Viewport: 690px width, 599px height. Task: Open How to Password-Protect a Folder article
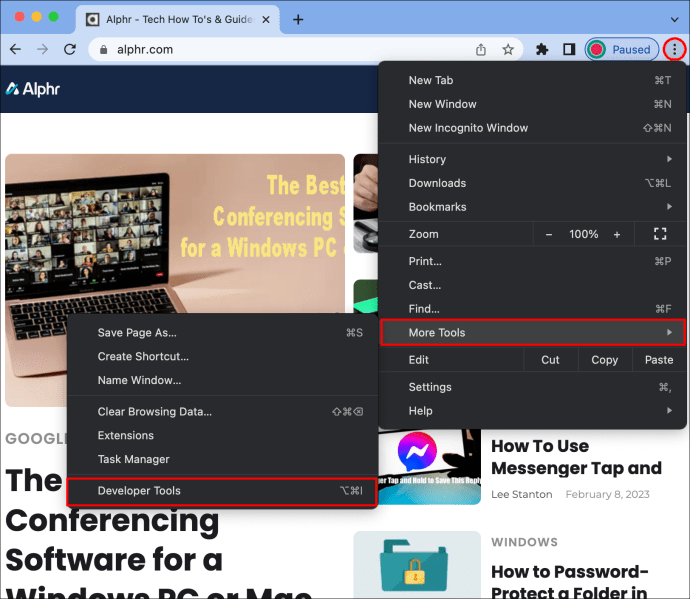pos(570,581)
